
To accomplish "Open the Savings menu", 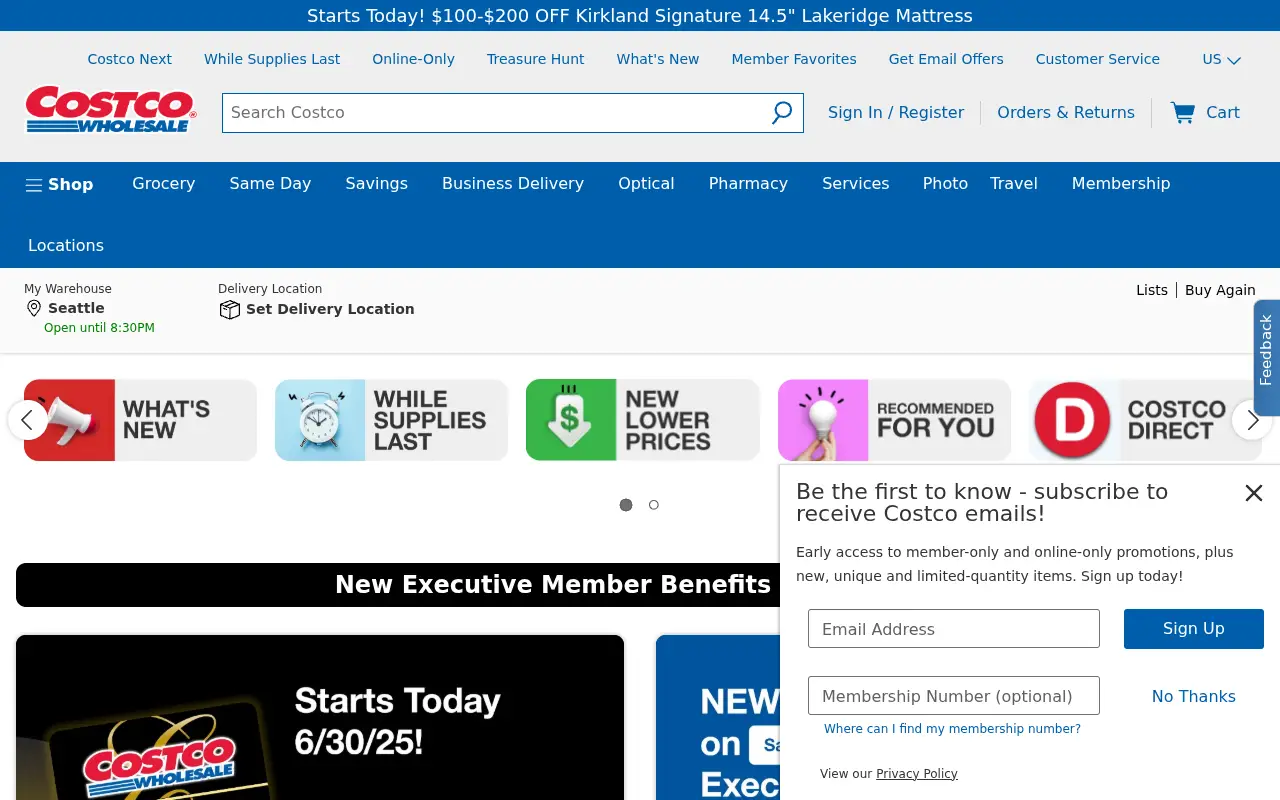I will coord(377,184).
